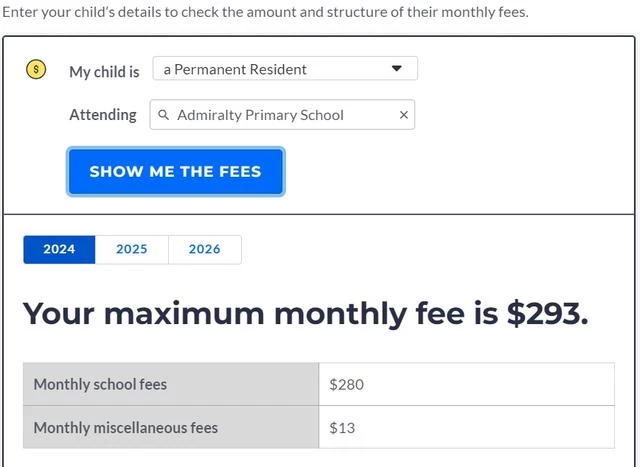Open the 'a Permanent Resident' selection box
This screenshot has height=467, width=640.
tap(285, 69)
